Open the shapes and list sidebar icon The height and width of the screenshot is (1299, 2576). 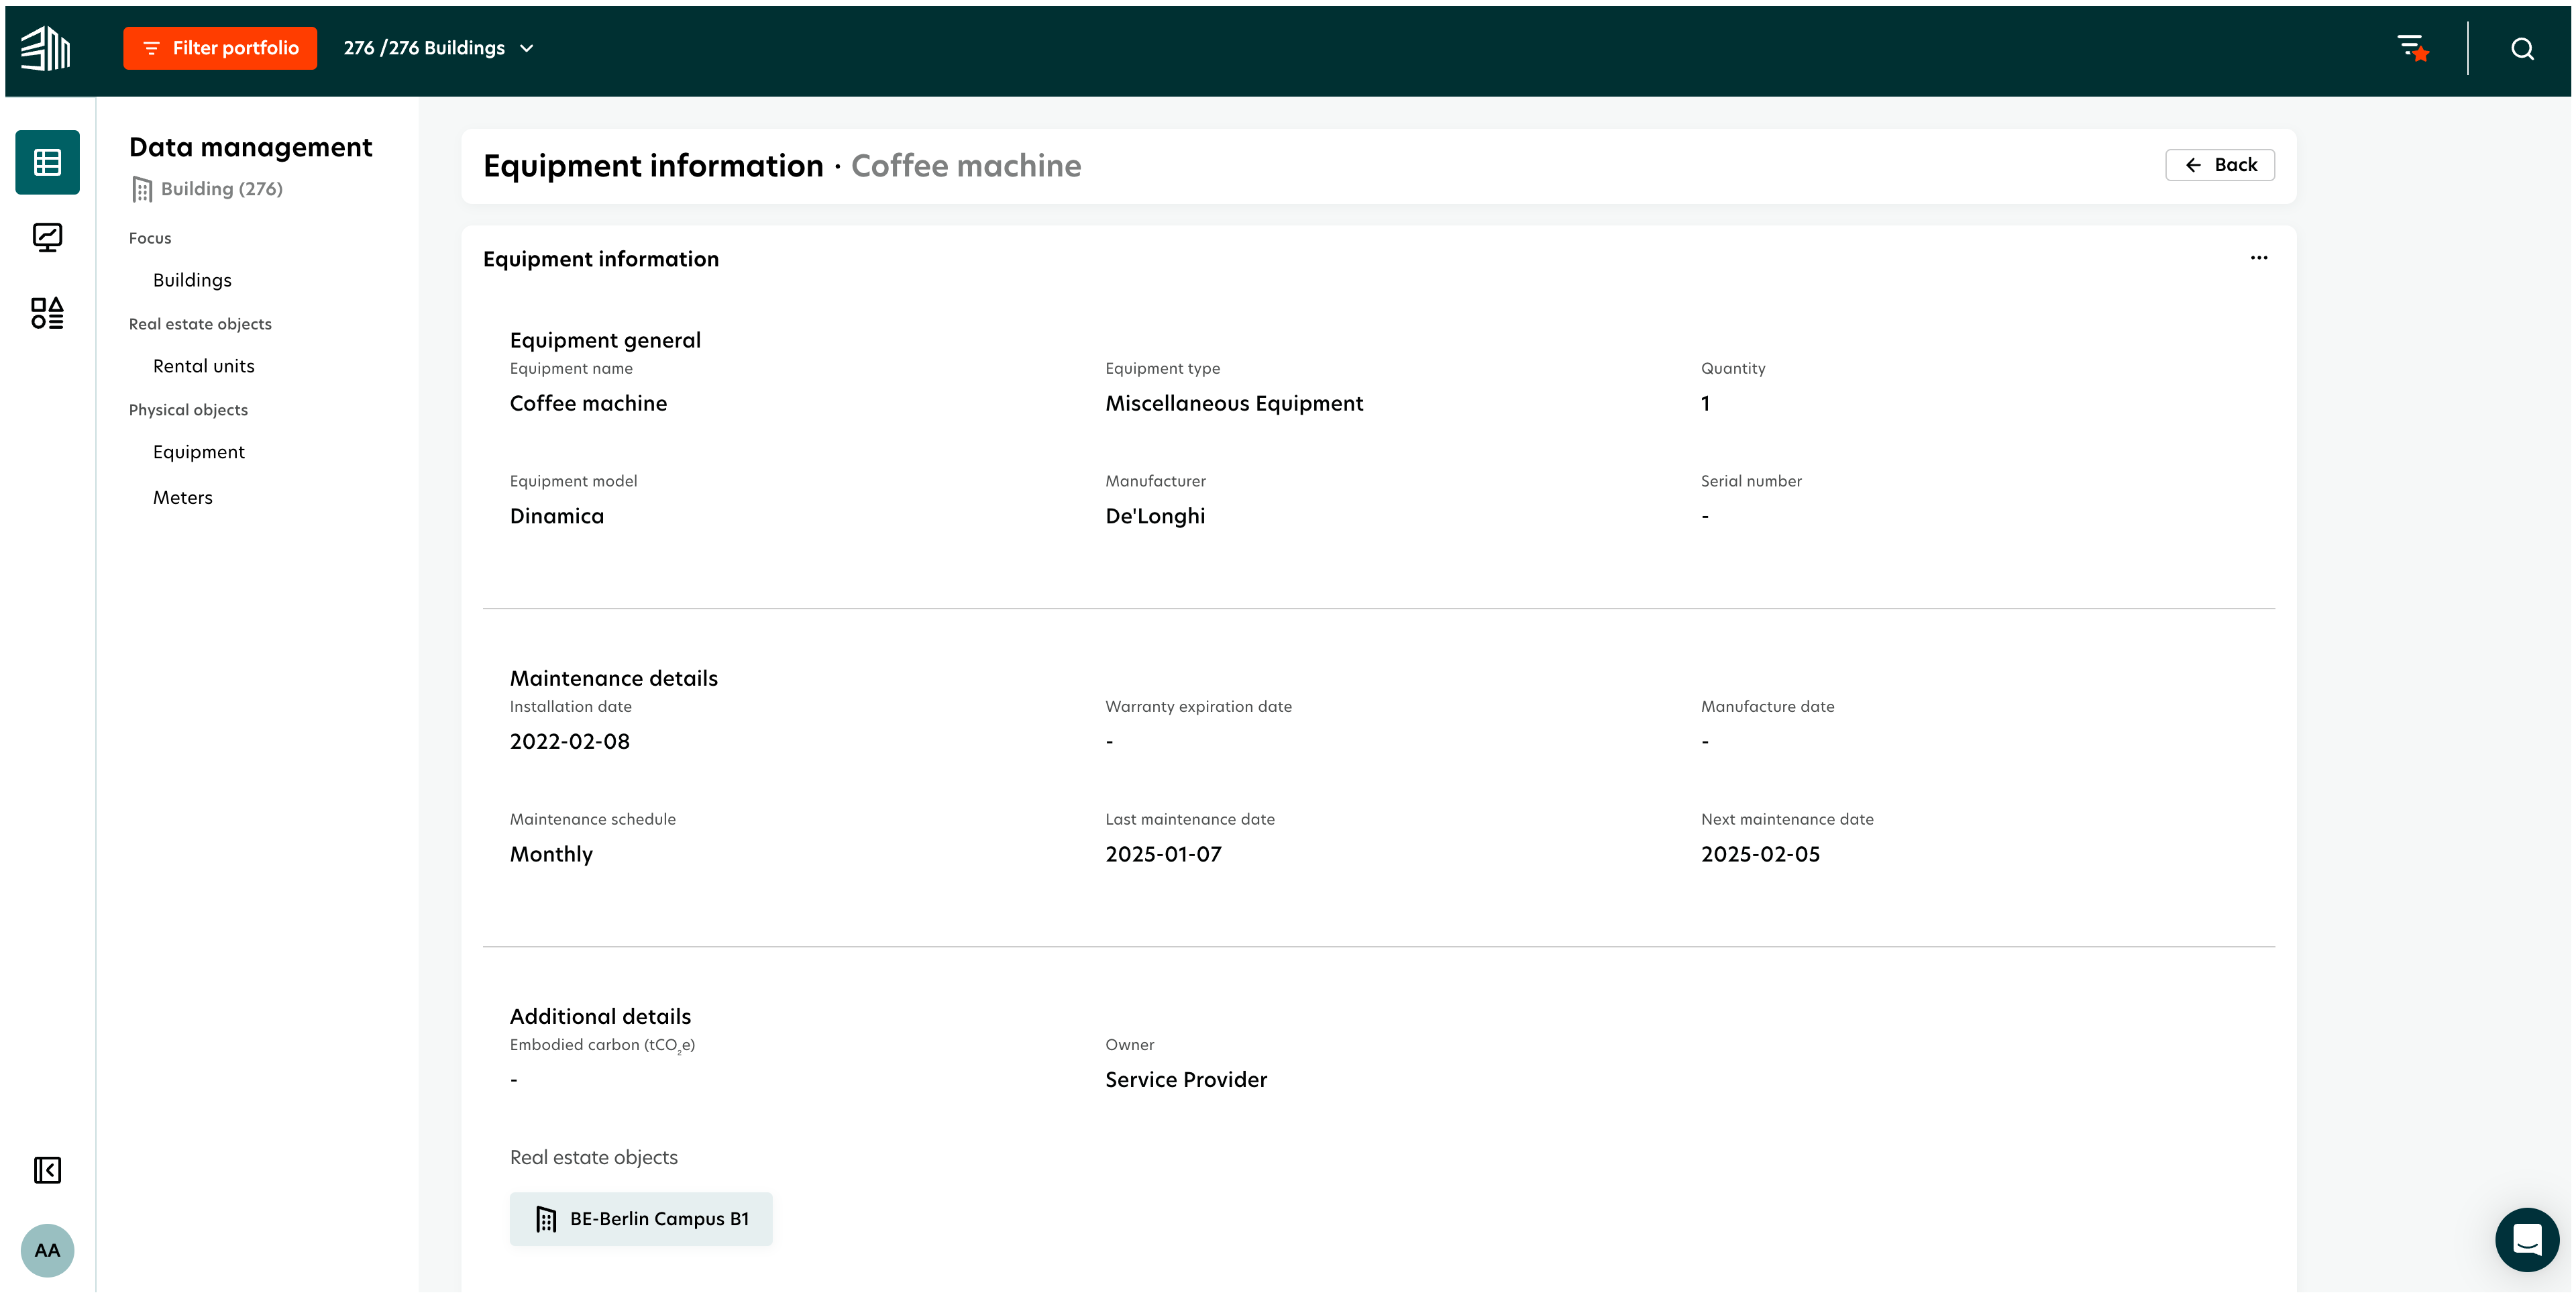(47, 313)
